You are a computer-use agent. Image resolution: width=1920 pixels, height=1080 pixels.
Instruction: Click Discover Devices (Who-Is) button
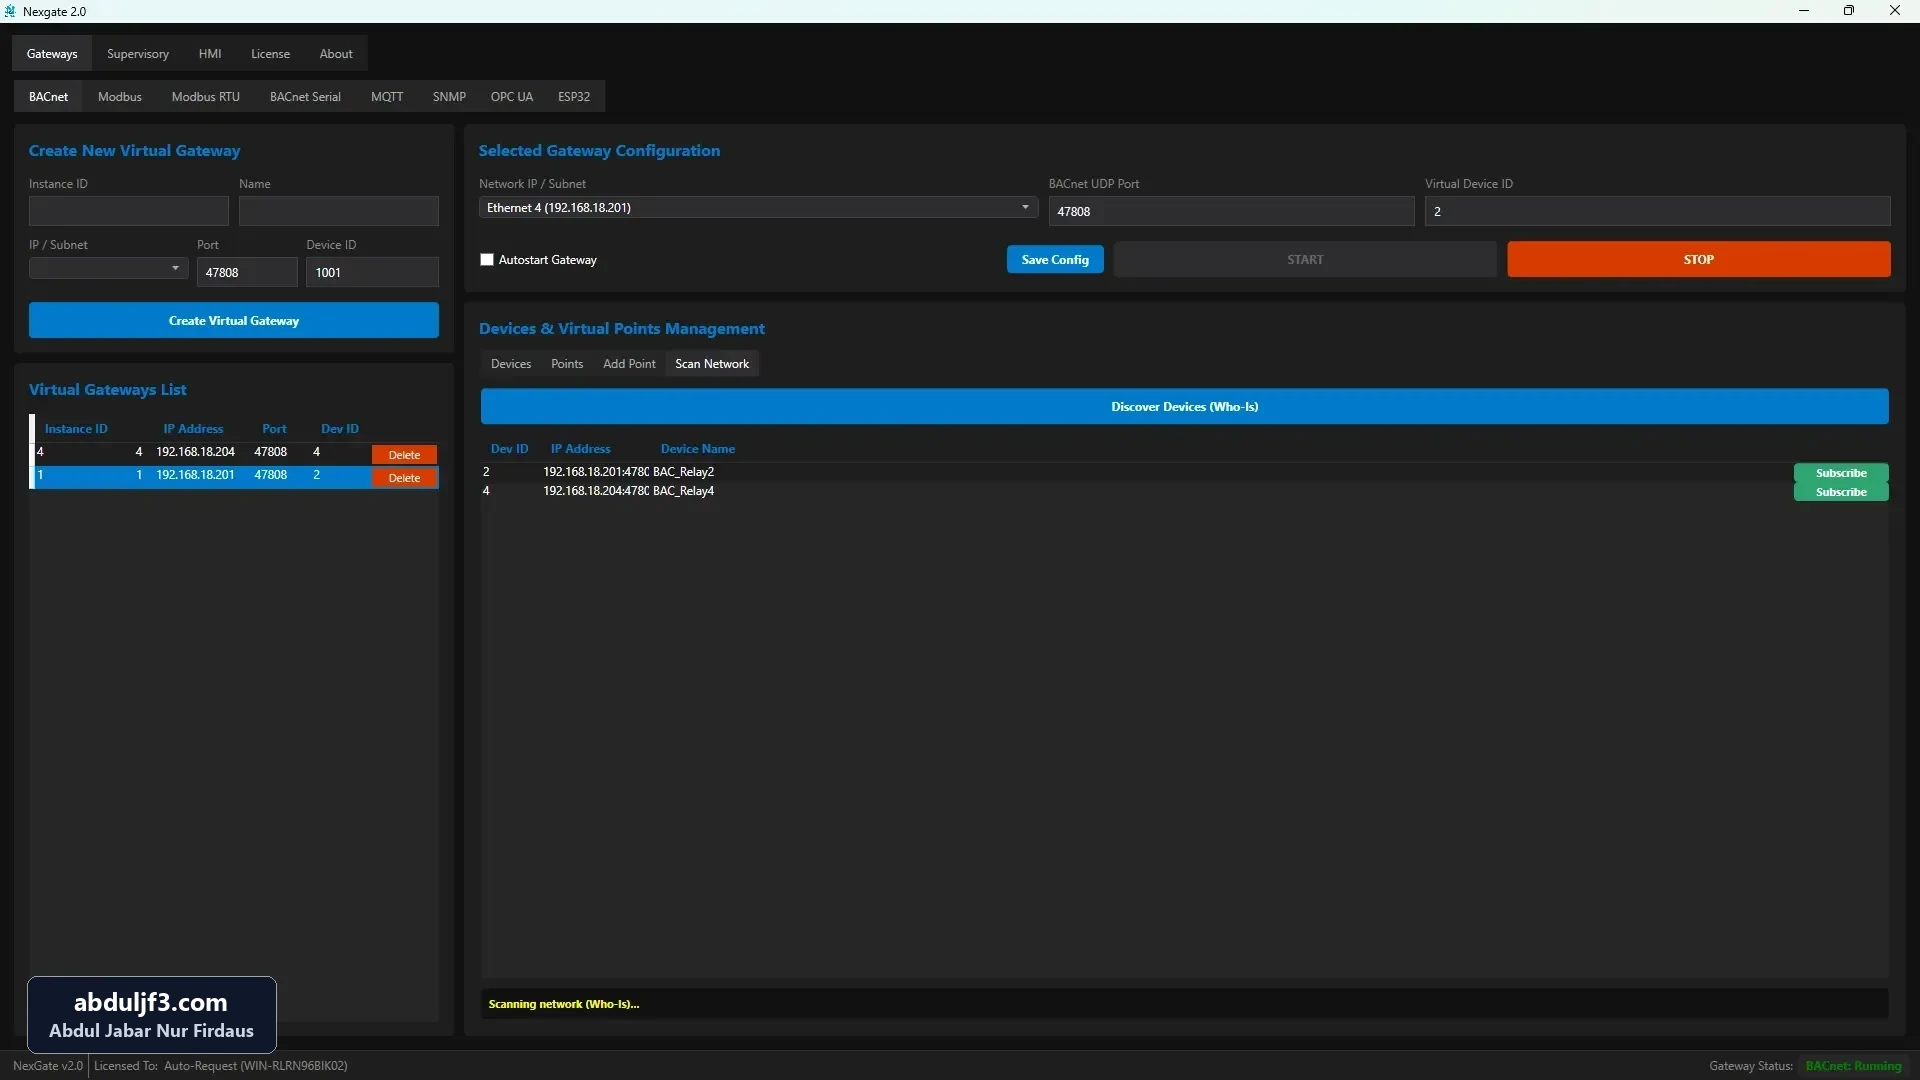1184,407
